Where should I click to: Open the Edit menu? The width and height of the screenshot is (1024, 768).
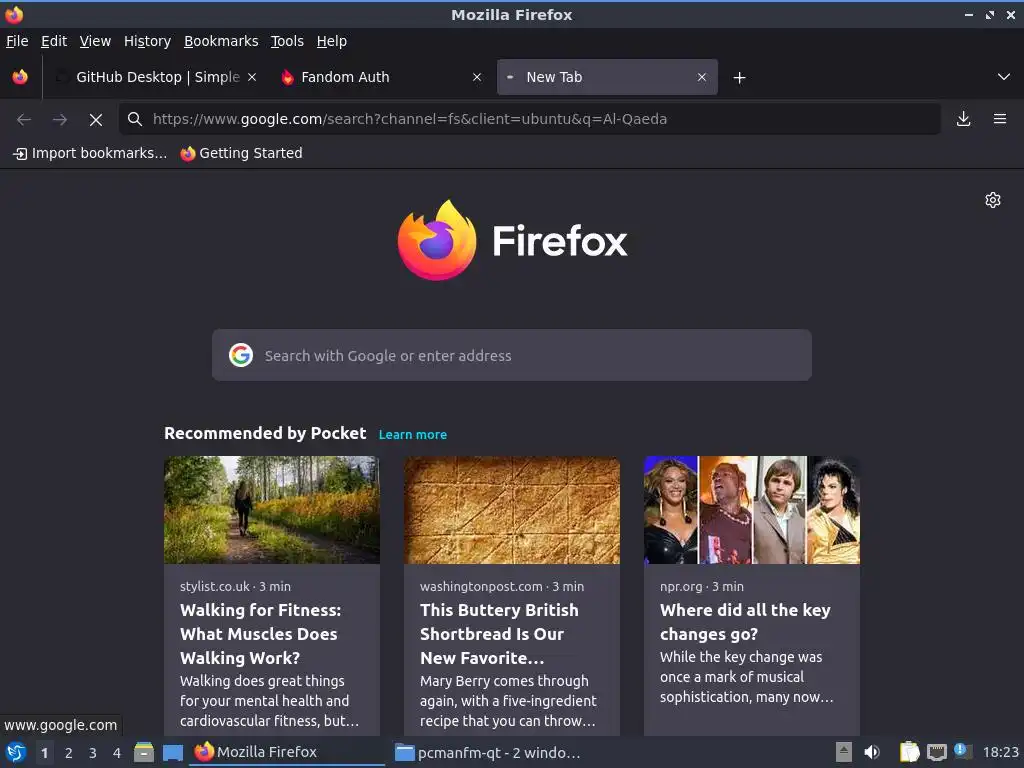click(x=54, y=41)
